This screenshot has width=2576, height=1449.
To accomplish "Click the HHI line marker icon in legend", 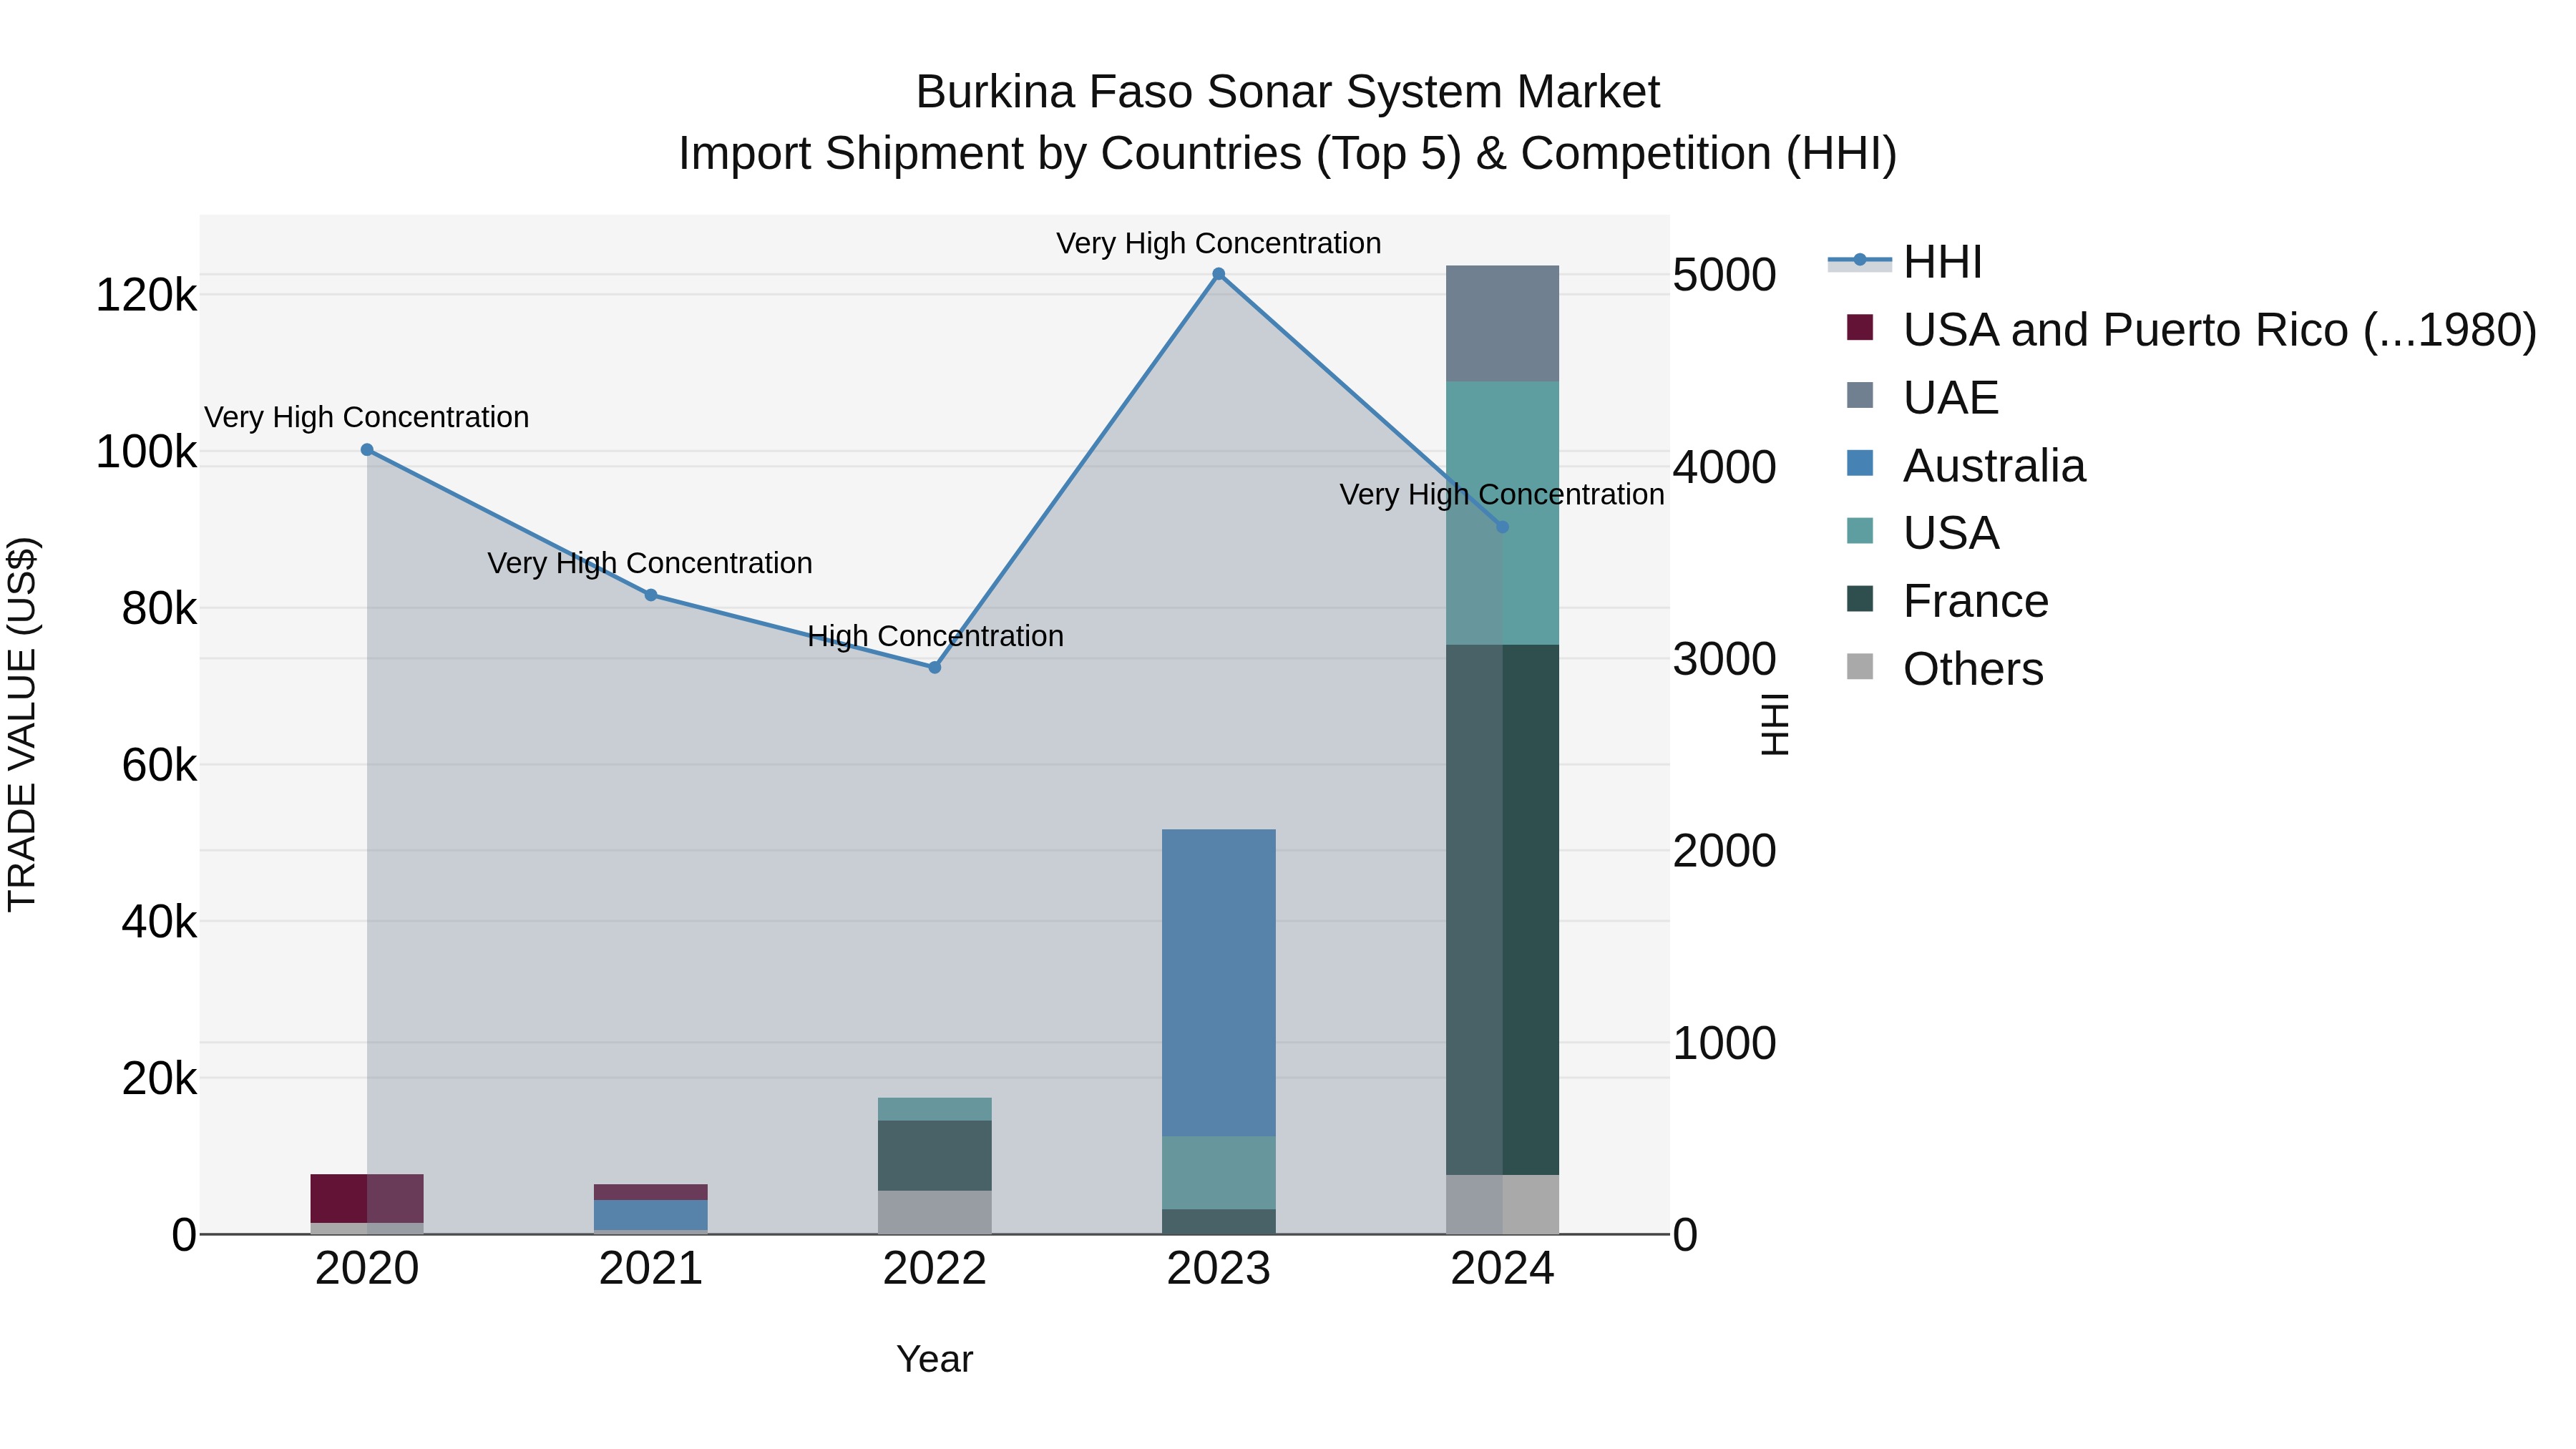I will tap(1860, 261).
